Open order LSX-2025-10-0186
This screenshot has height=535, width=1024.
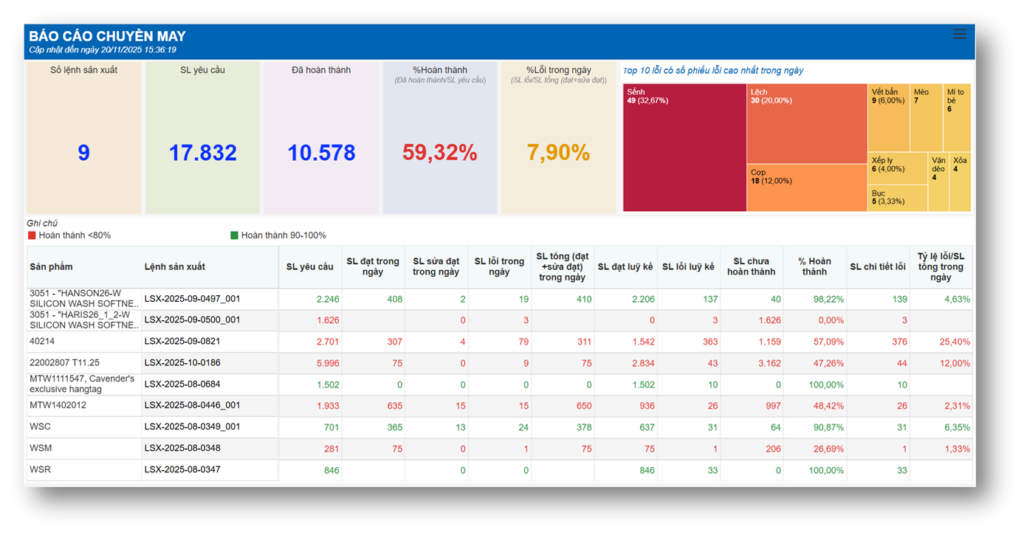tap(185, 362)
